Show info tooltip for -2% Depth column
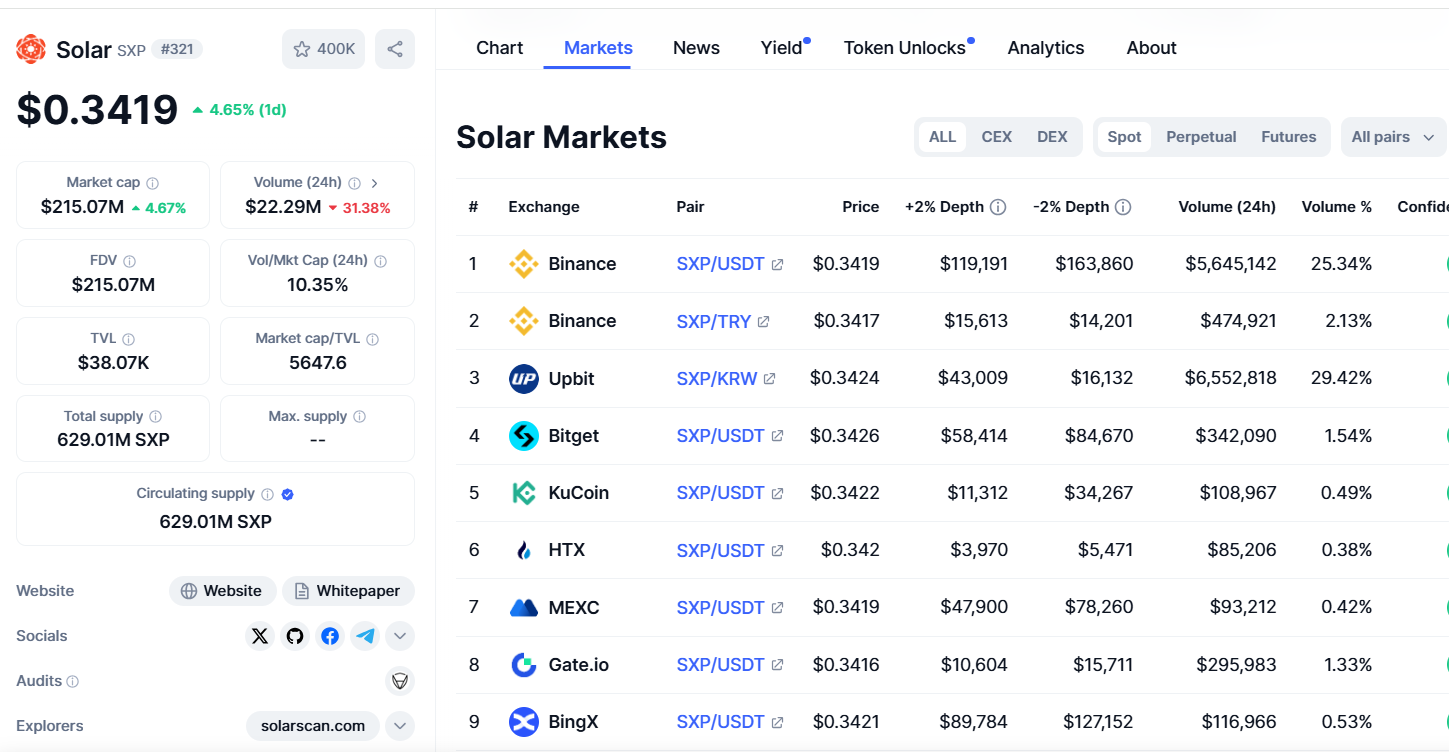 coord(1123,207)
